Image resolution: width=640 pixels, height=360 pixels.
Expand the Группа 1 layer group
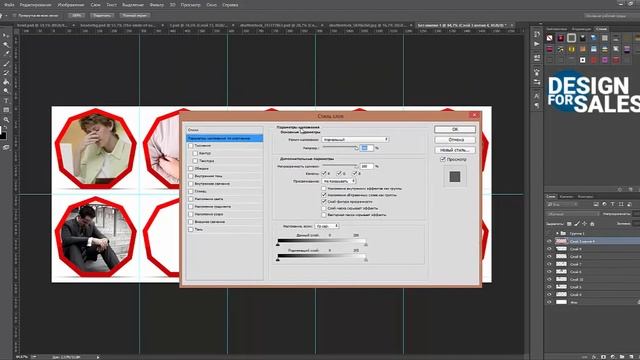(x=557, y=233)
